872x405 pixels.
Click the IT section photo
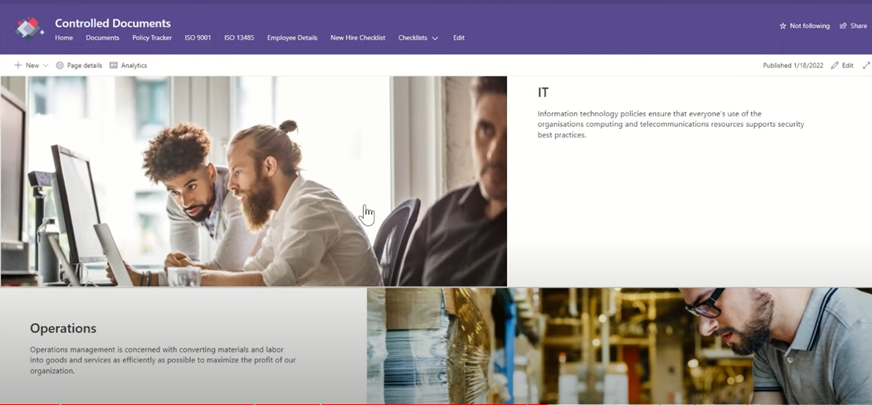[x=254, y=181]
